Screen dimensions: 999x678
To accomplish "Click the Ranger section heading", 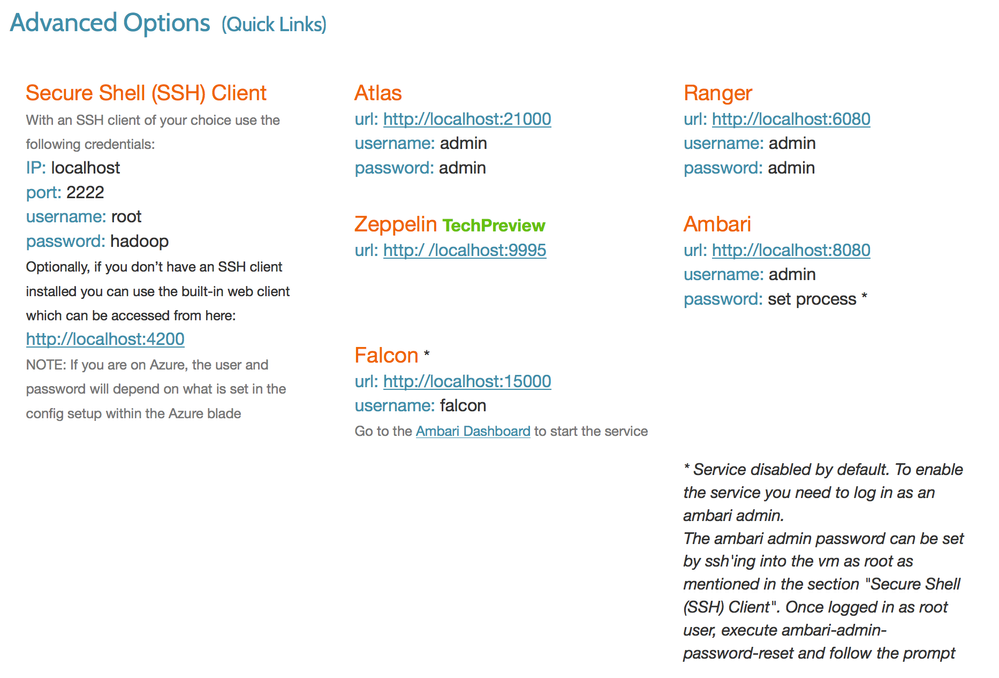I will coord(717,93).
